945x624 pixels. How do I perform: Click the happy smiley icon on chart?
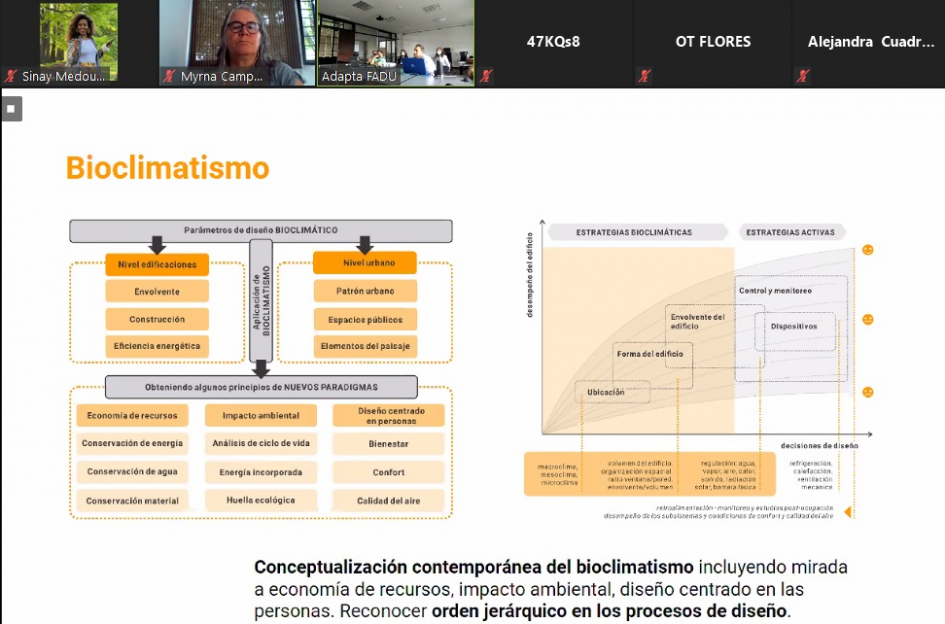pyautogui.click(x=868, y=250)
